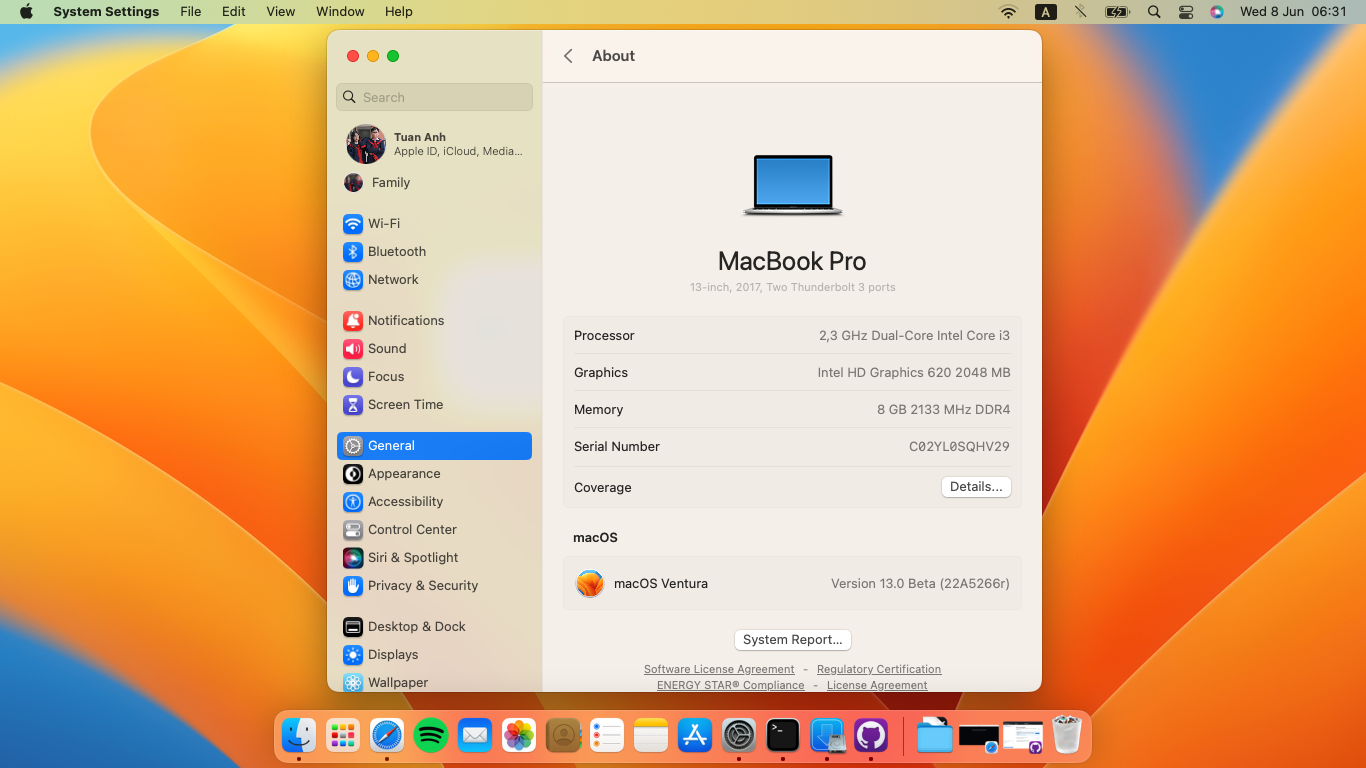The height and width of the screenshot is (768, 1366).
Task: Open Tuan Anh Apple ID account
Action: click(434, 144)
